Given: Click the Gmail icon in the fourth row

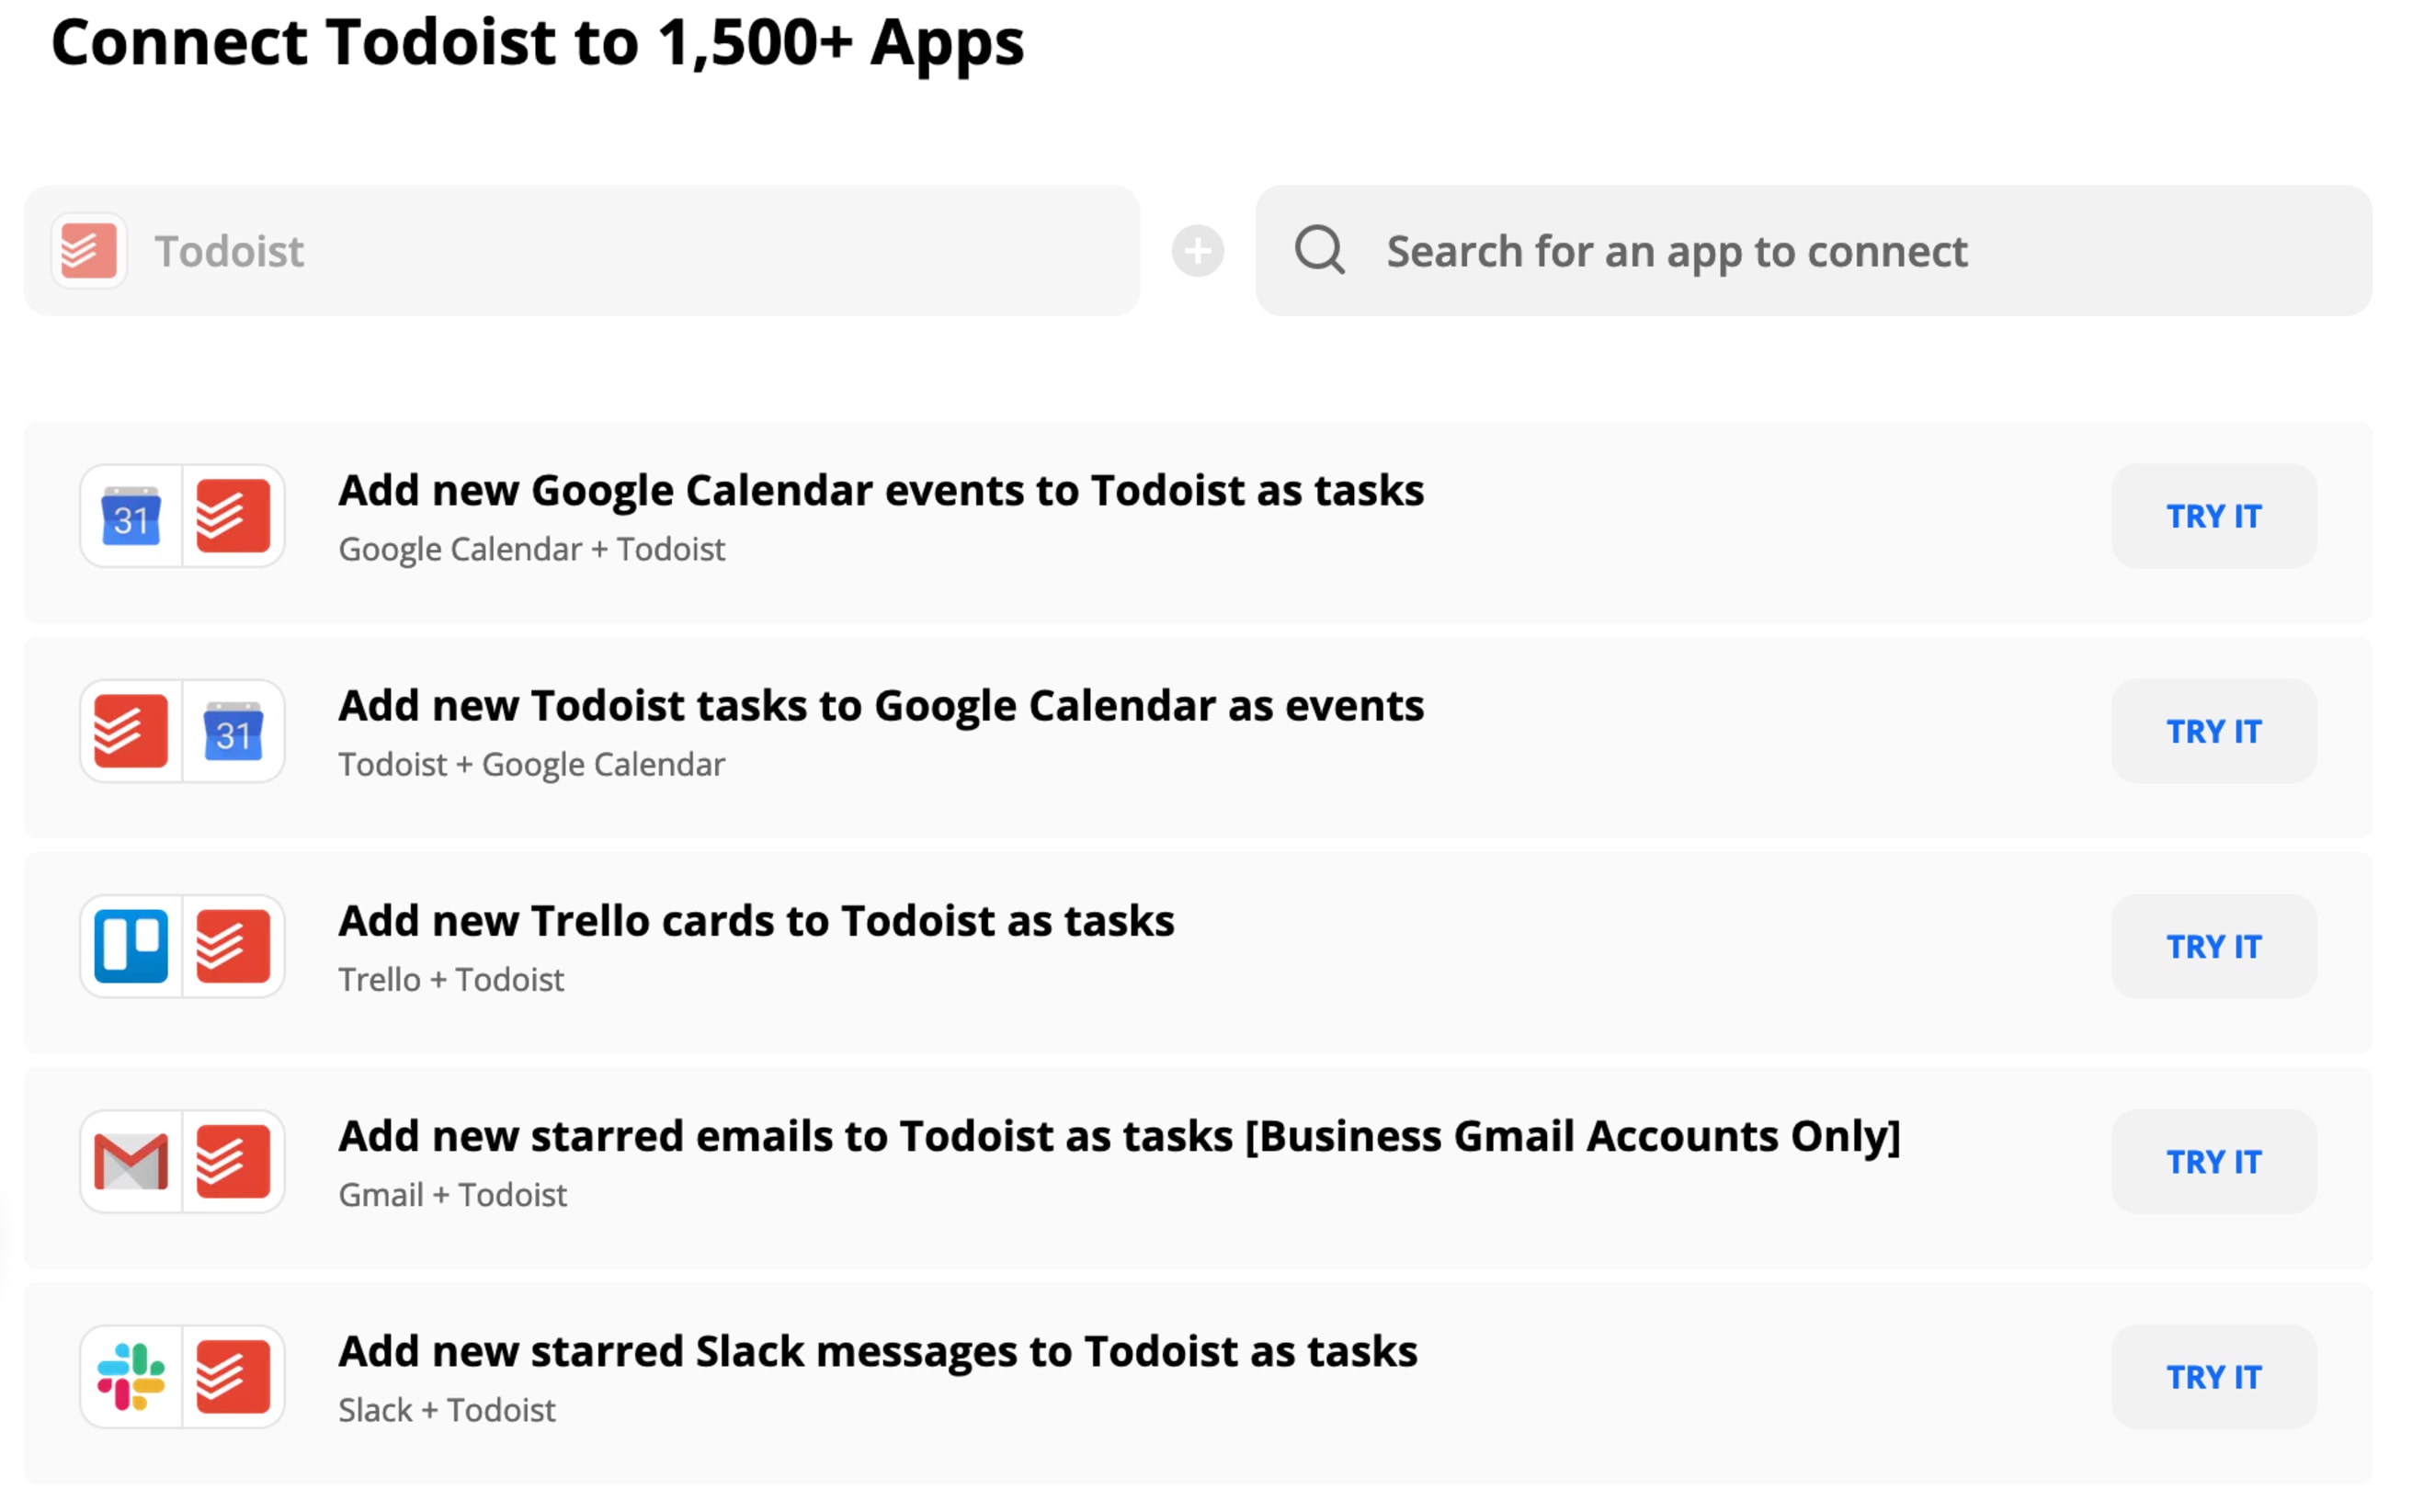Looking at the screenshot, I should (x=131, y=1161).
